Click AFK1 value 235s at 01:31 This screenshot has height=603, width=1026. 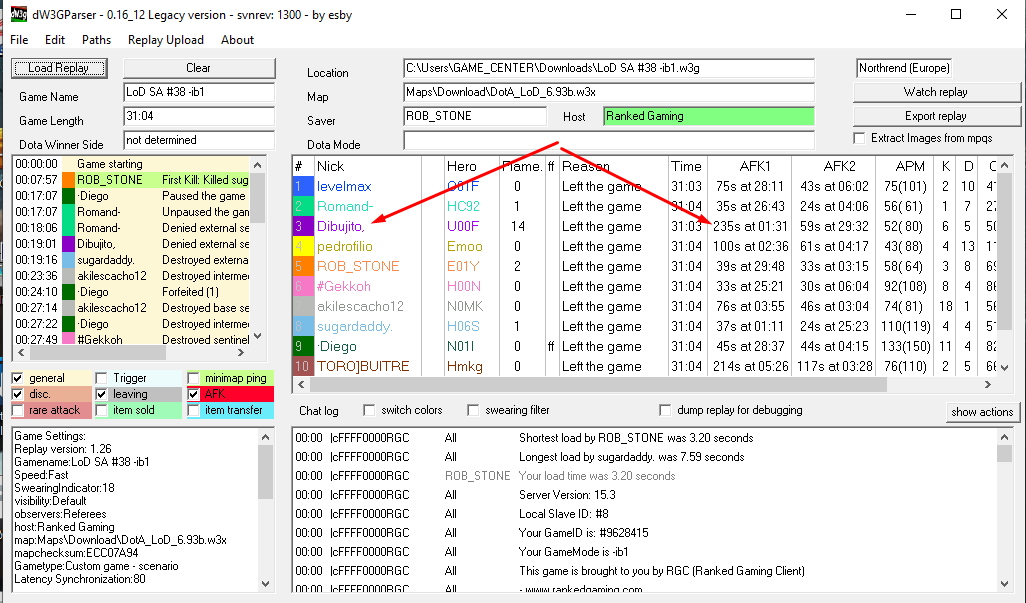[750, 226]
